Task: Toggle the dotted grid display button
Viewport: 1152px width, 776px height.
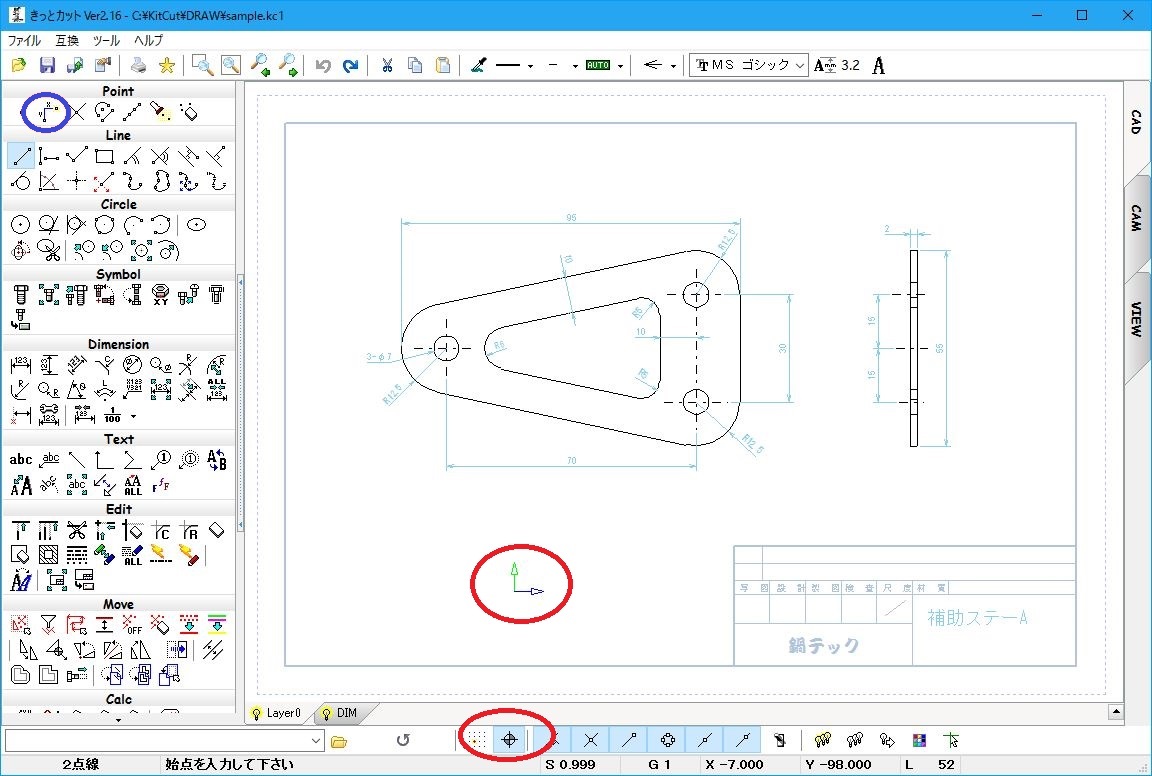Action: pos(477,739)
